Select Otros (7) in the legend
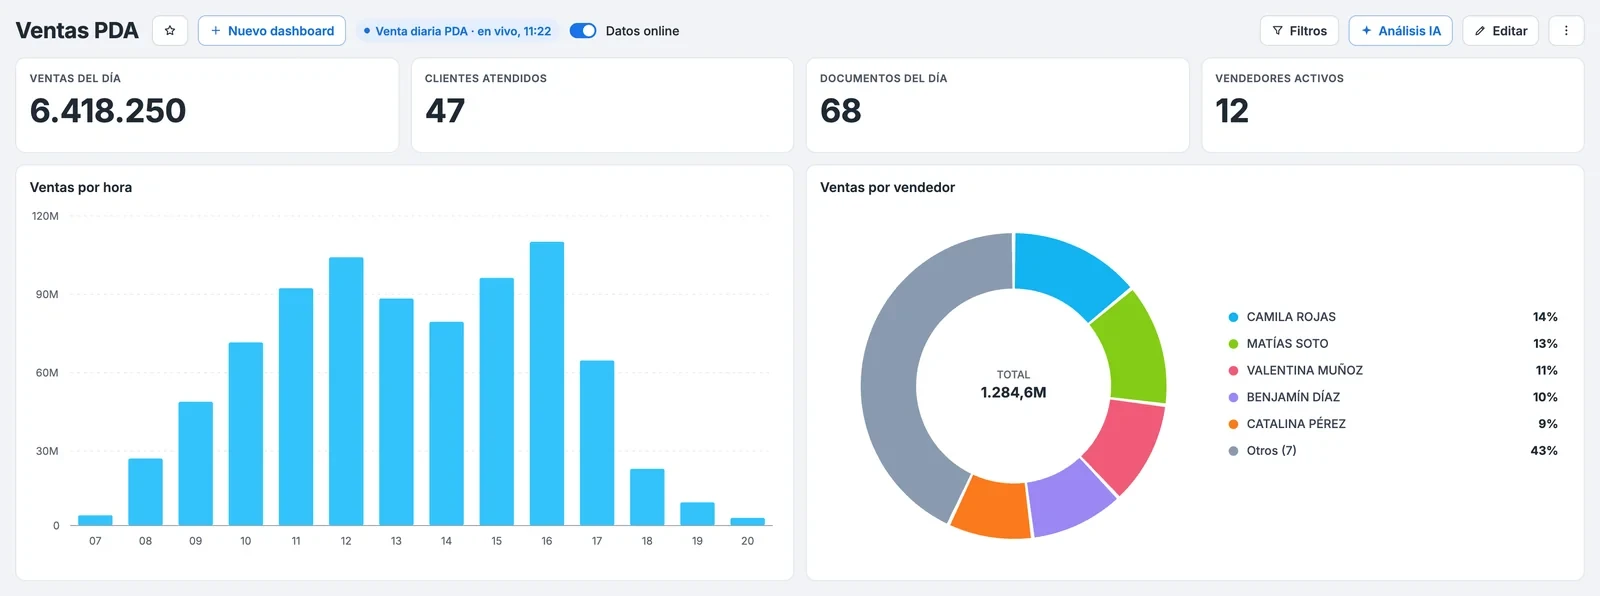The image size is (1600, 596). tap(1271, 451)
